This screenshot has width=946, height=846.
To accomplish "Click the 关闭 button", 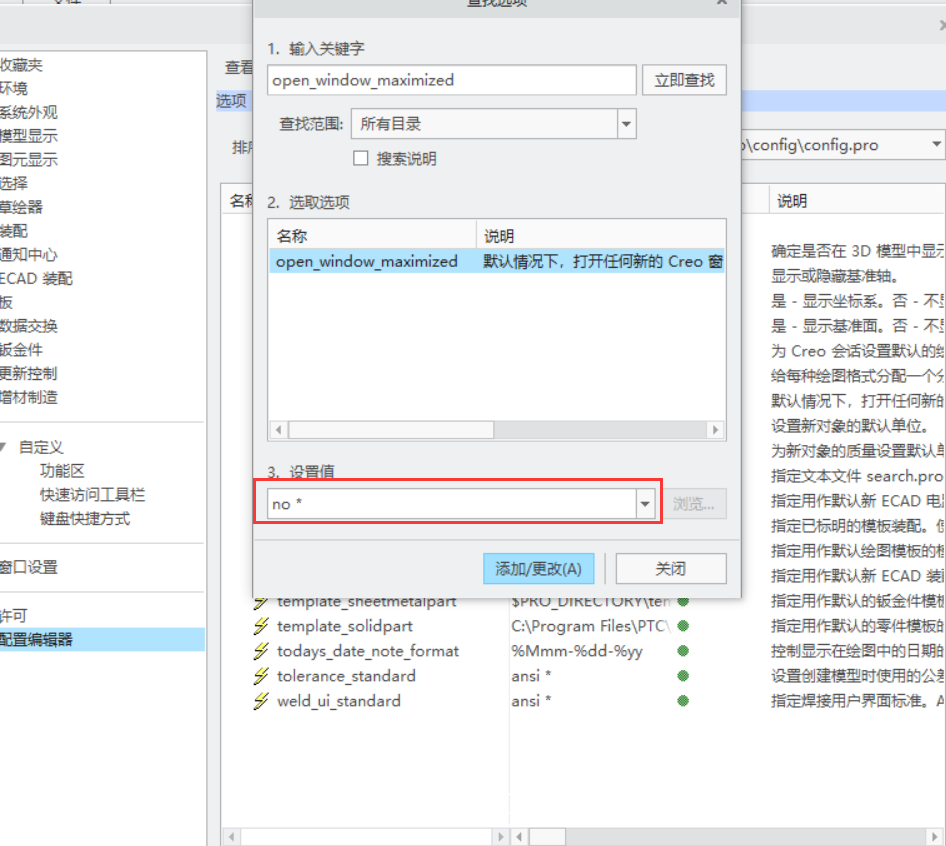I will pos(670,568).
